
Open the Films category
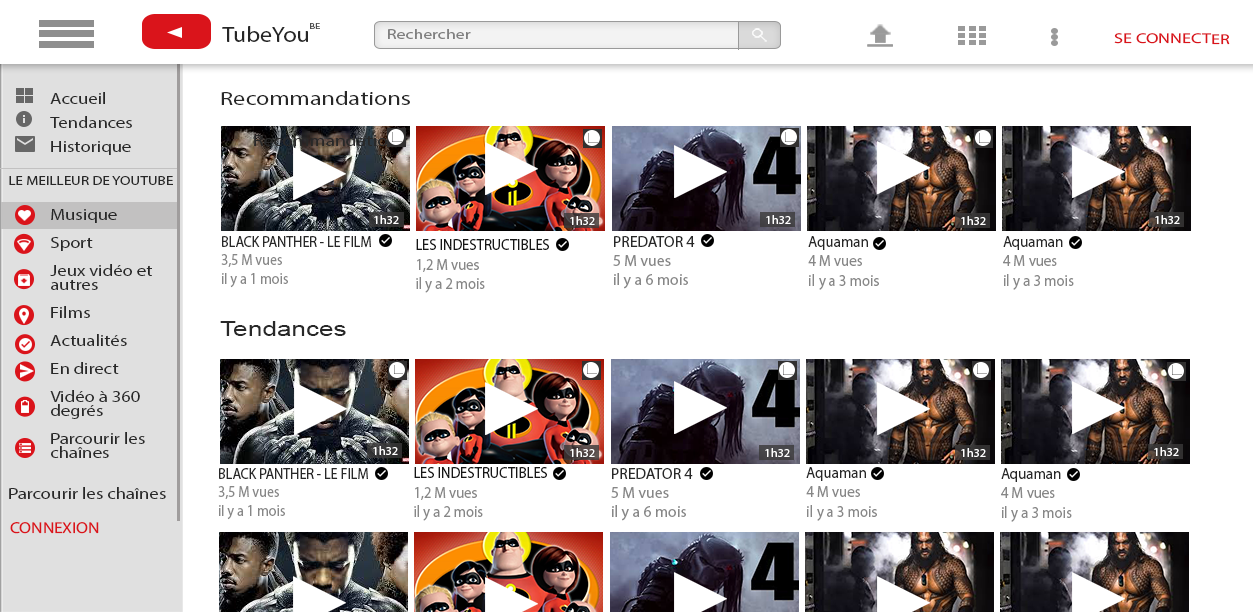coord(70,313)
